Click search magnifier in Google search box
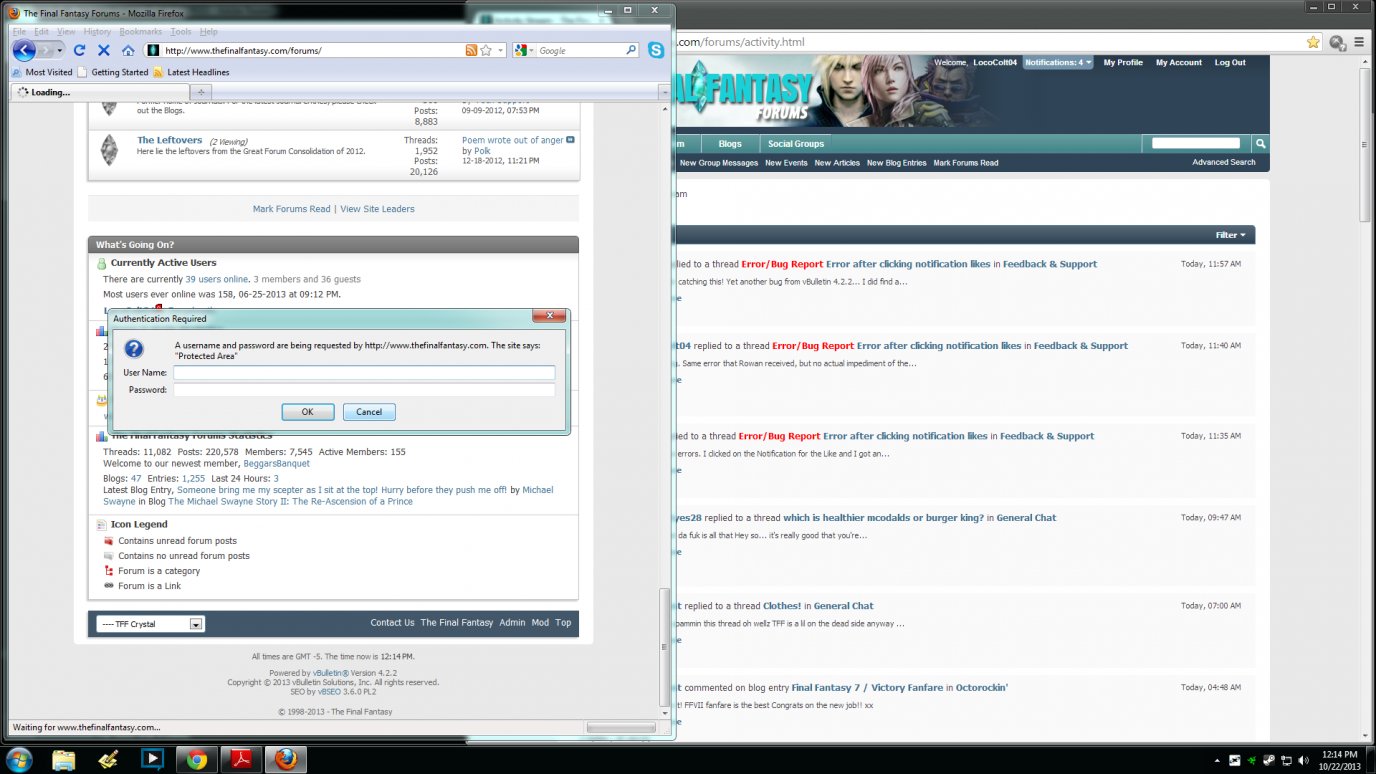This screenshot has height=774, width=1376. [631, 50]
